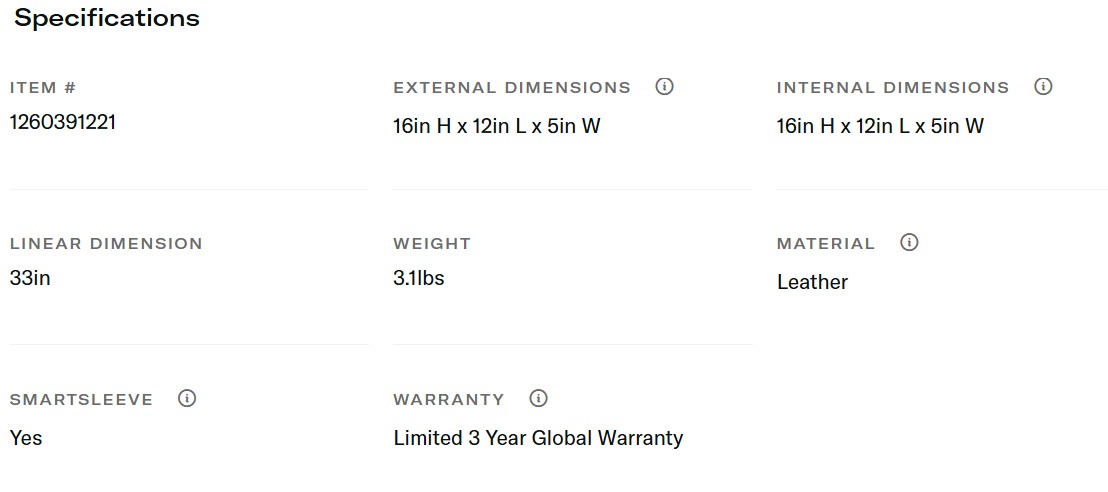Click the Internal Dimensions label
1108x492 pixels.
893,88
